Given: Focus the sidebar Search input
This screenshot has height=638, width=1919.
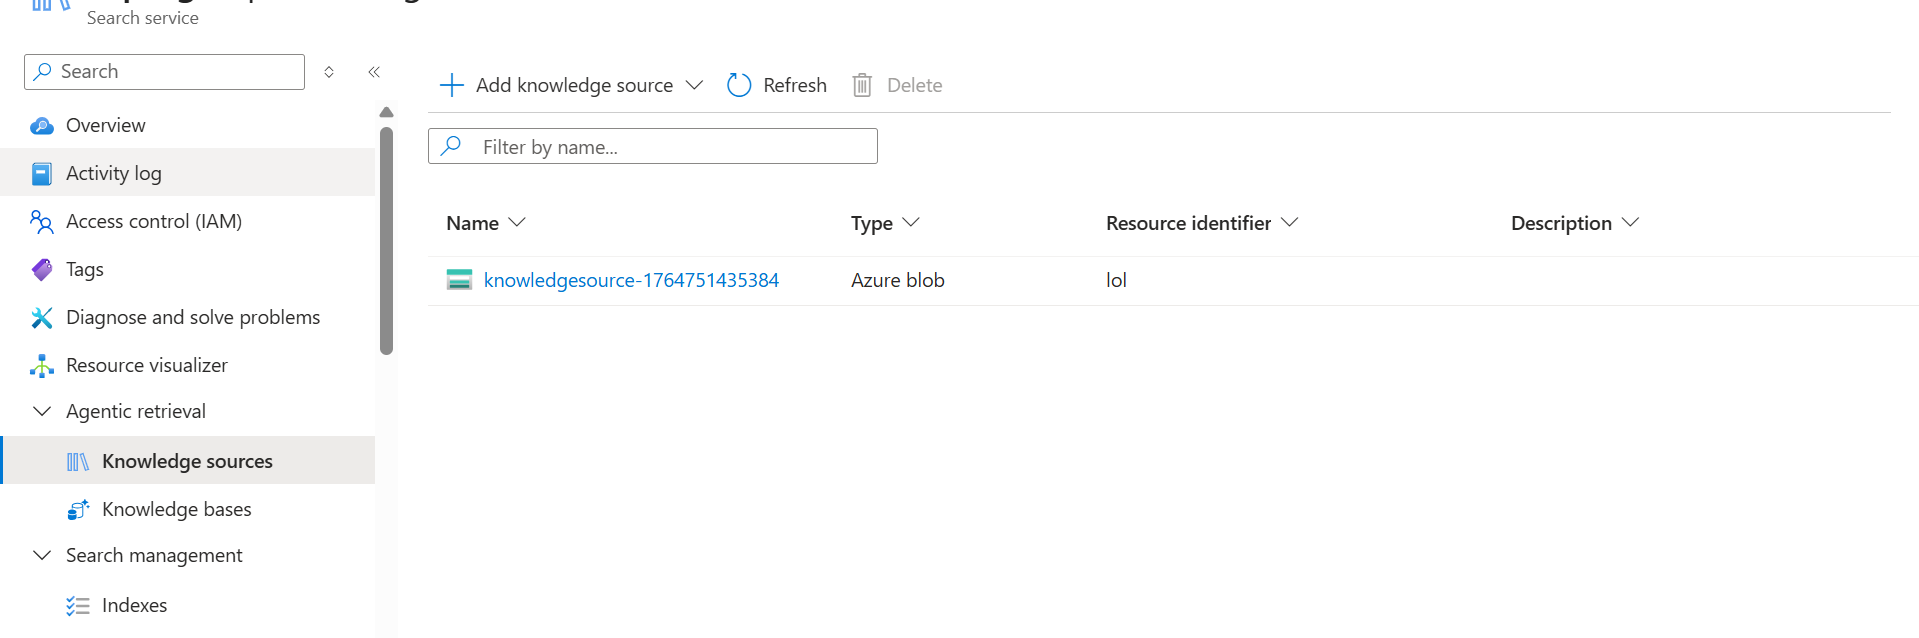Looking at the screenshot, I should coord(164,72).
